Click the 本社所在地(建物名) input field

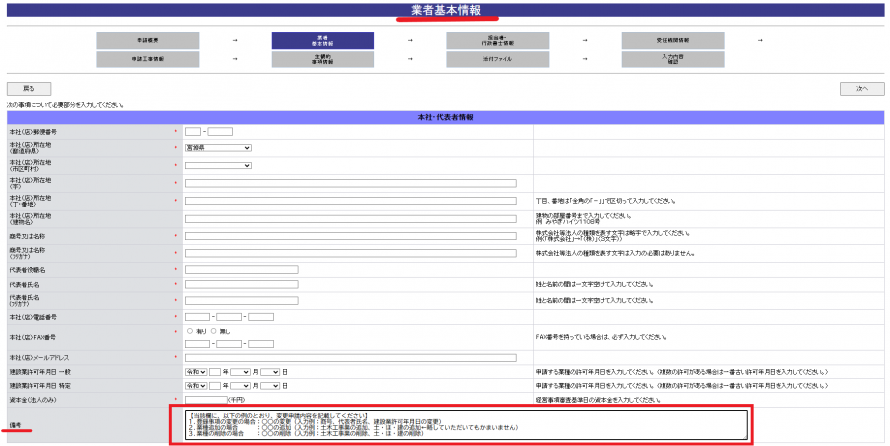[x=351, y=218]
